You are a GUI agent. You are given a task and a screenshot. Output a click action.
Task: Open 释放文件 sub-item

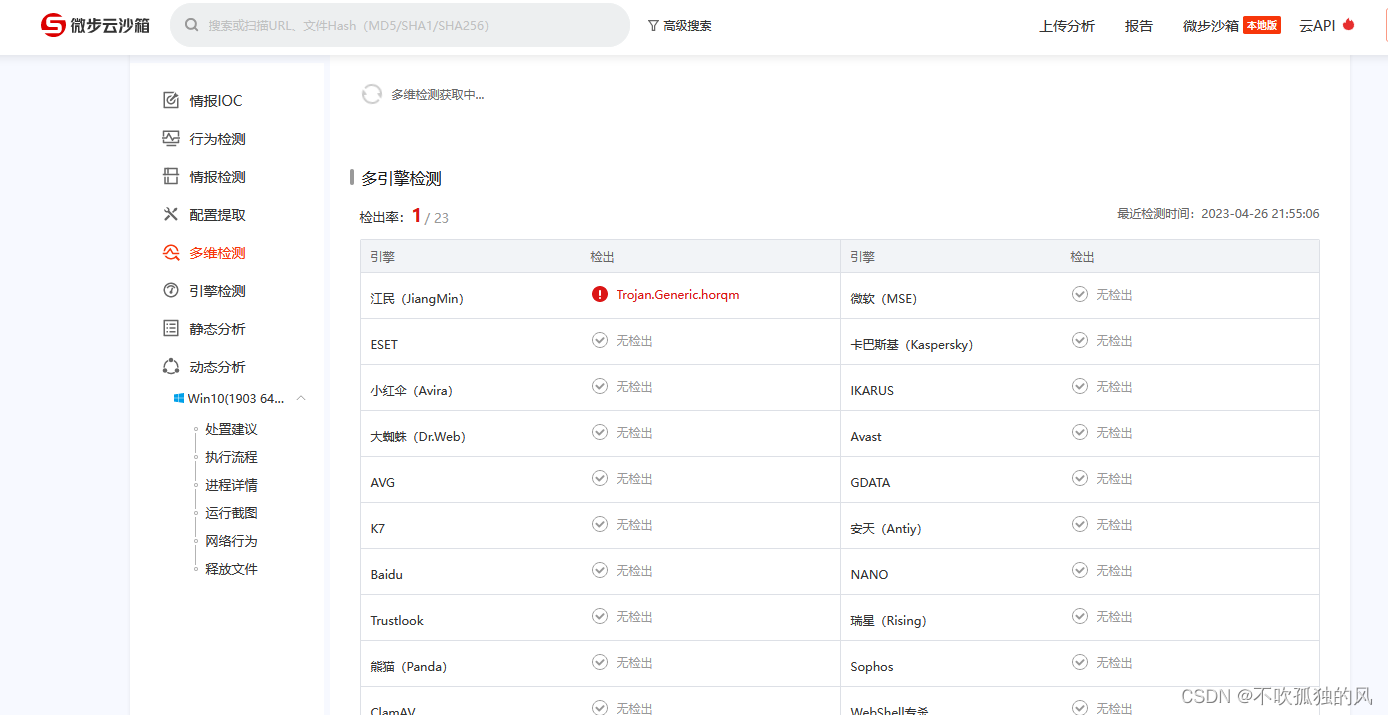231,569
